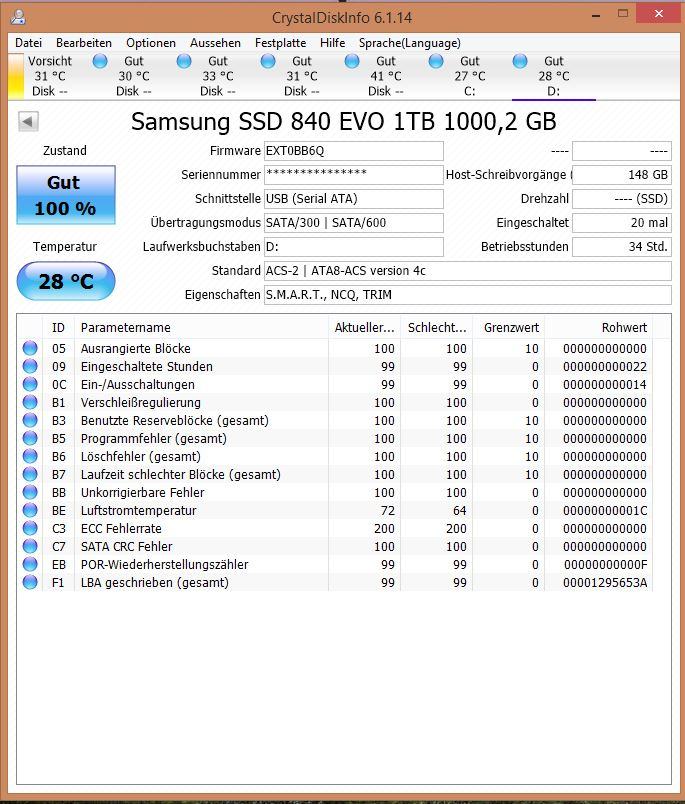Minimize the CrystalDiskInfo window
Viewport: 685px width, 804px height.
coord(596,15)
